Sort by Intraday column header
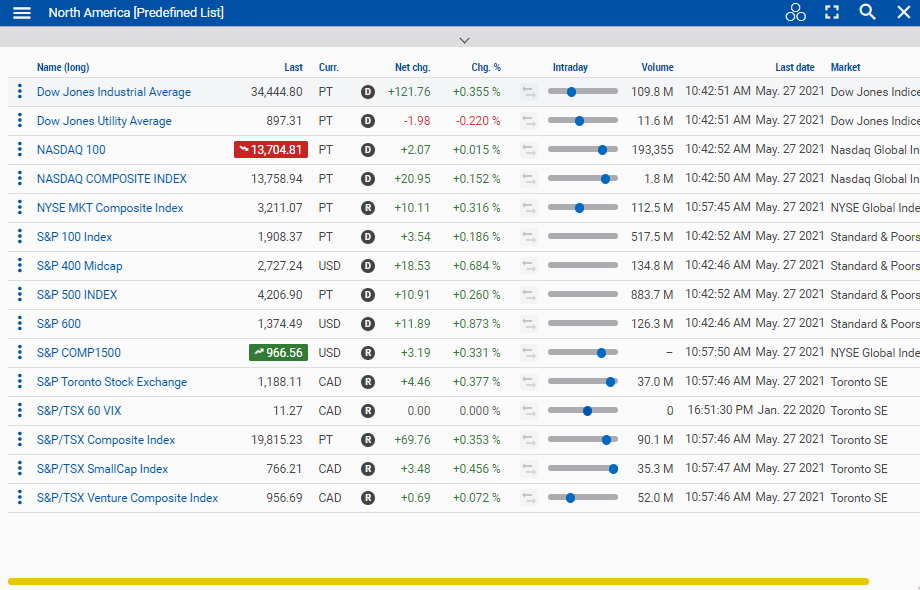The height and width of the screenshot is (590, 920). (x=570, y=67)
